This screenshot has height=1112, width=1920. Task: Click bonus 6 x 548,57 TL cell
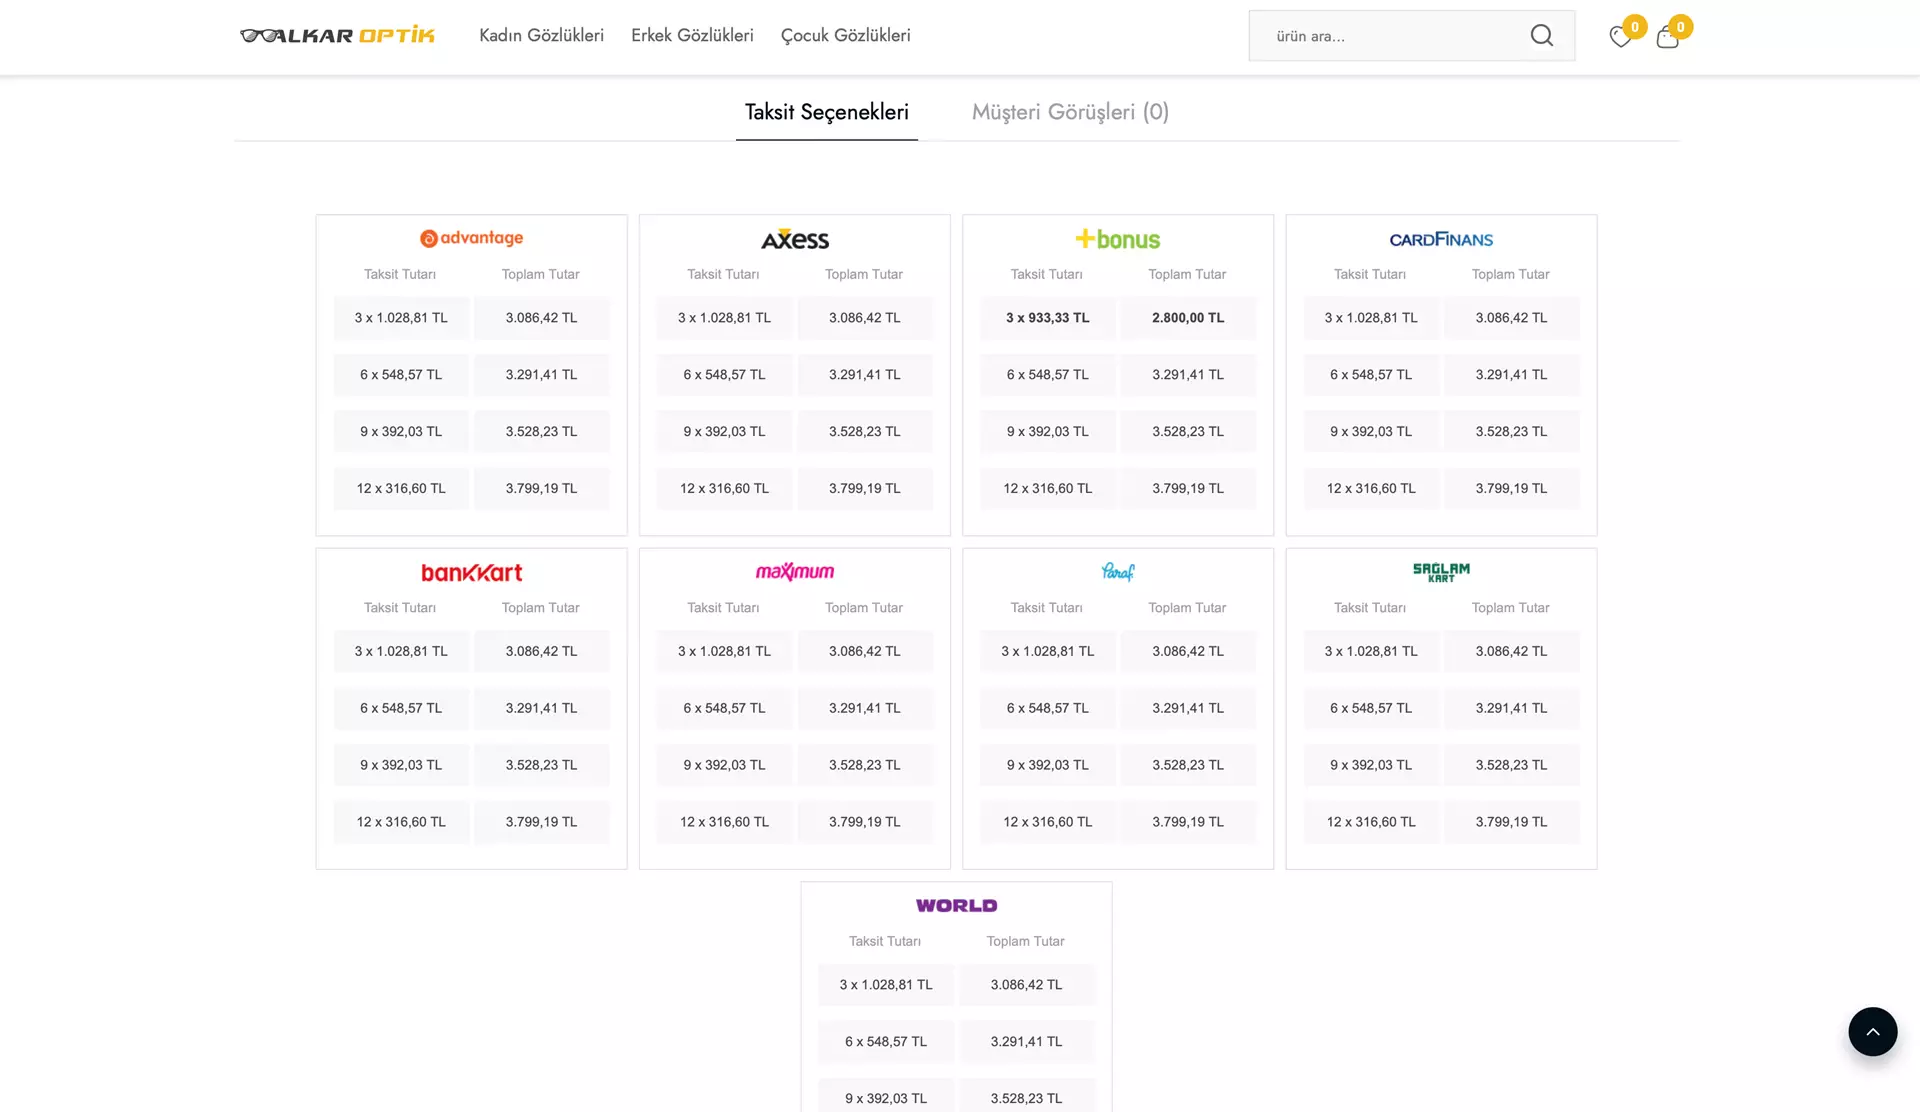point(1047,375)
